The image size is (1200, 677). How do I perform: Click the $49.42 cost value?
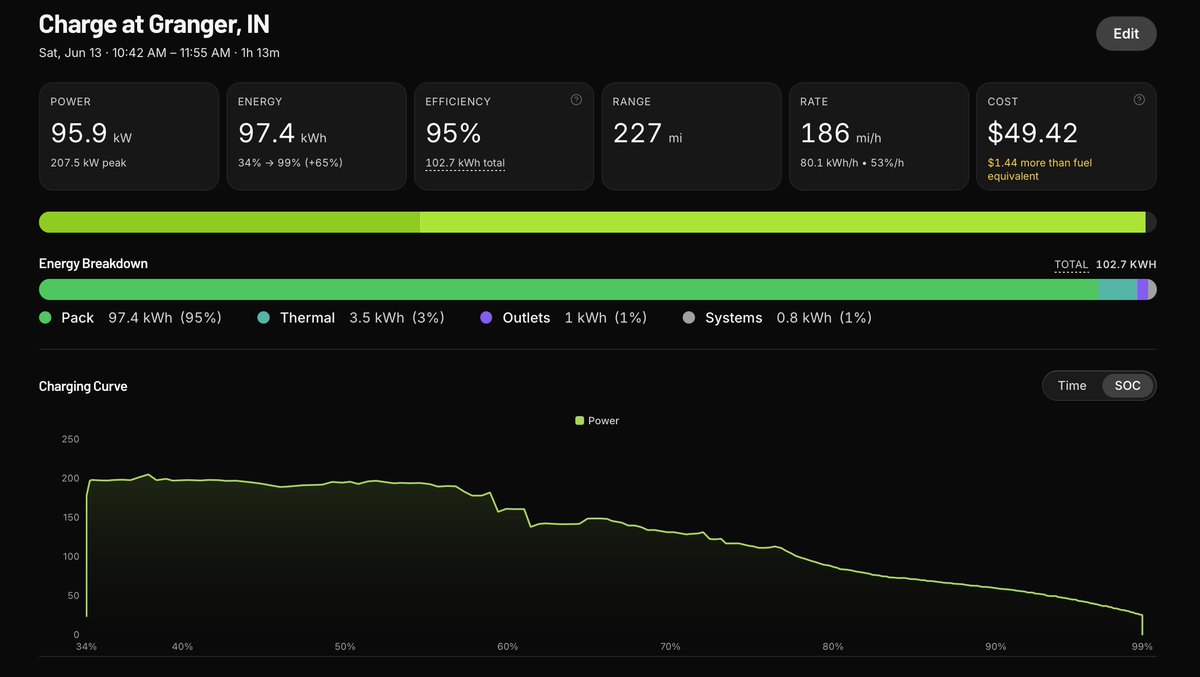coord(1031,133)
